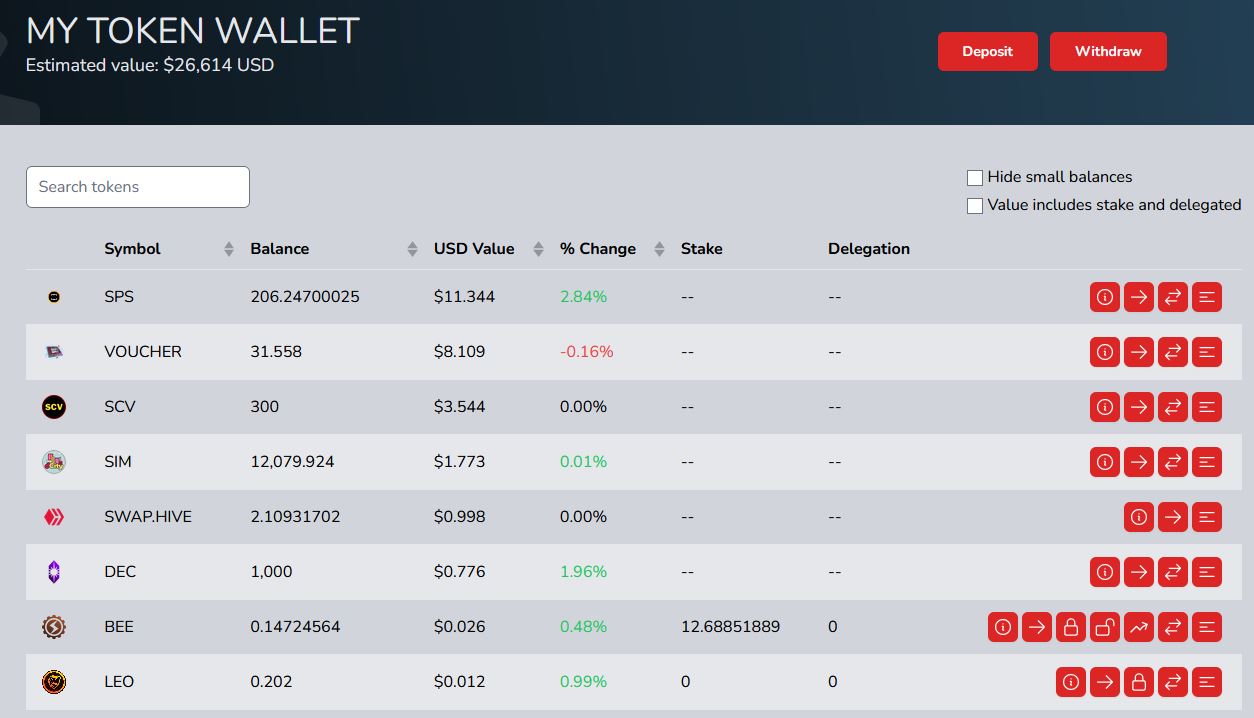This screenshot has height=718, width=1254.
Task: Swap BEE with the two-arrows icon
Action: tap(1173, 627)
